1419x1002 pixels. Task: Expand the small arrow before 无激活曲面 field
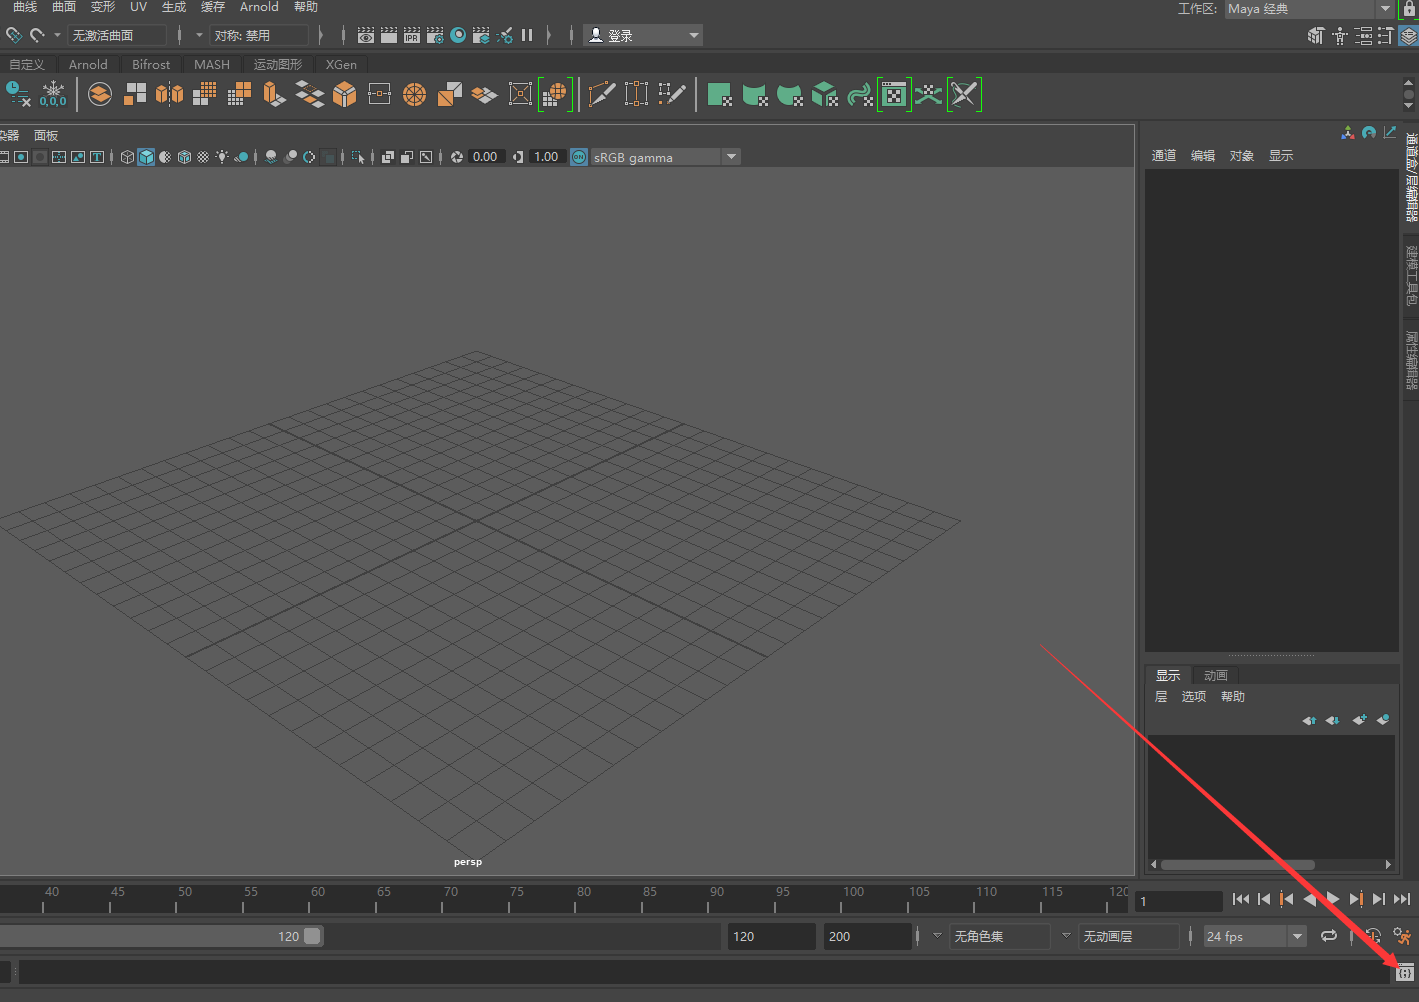point(57,35)
